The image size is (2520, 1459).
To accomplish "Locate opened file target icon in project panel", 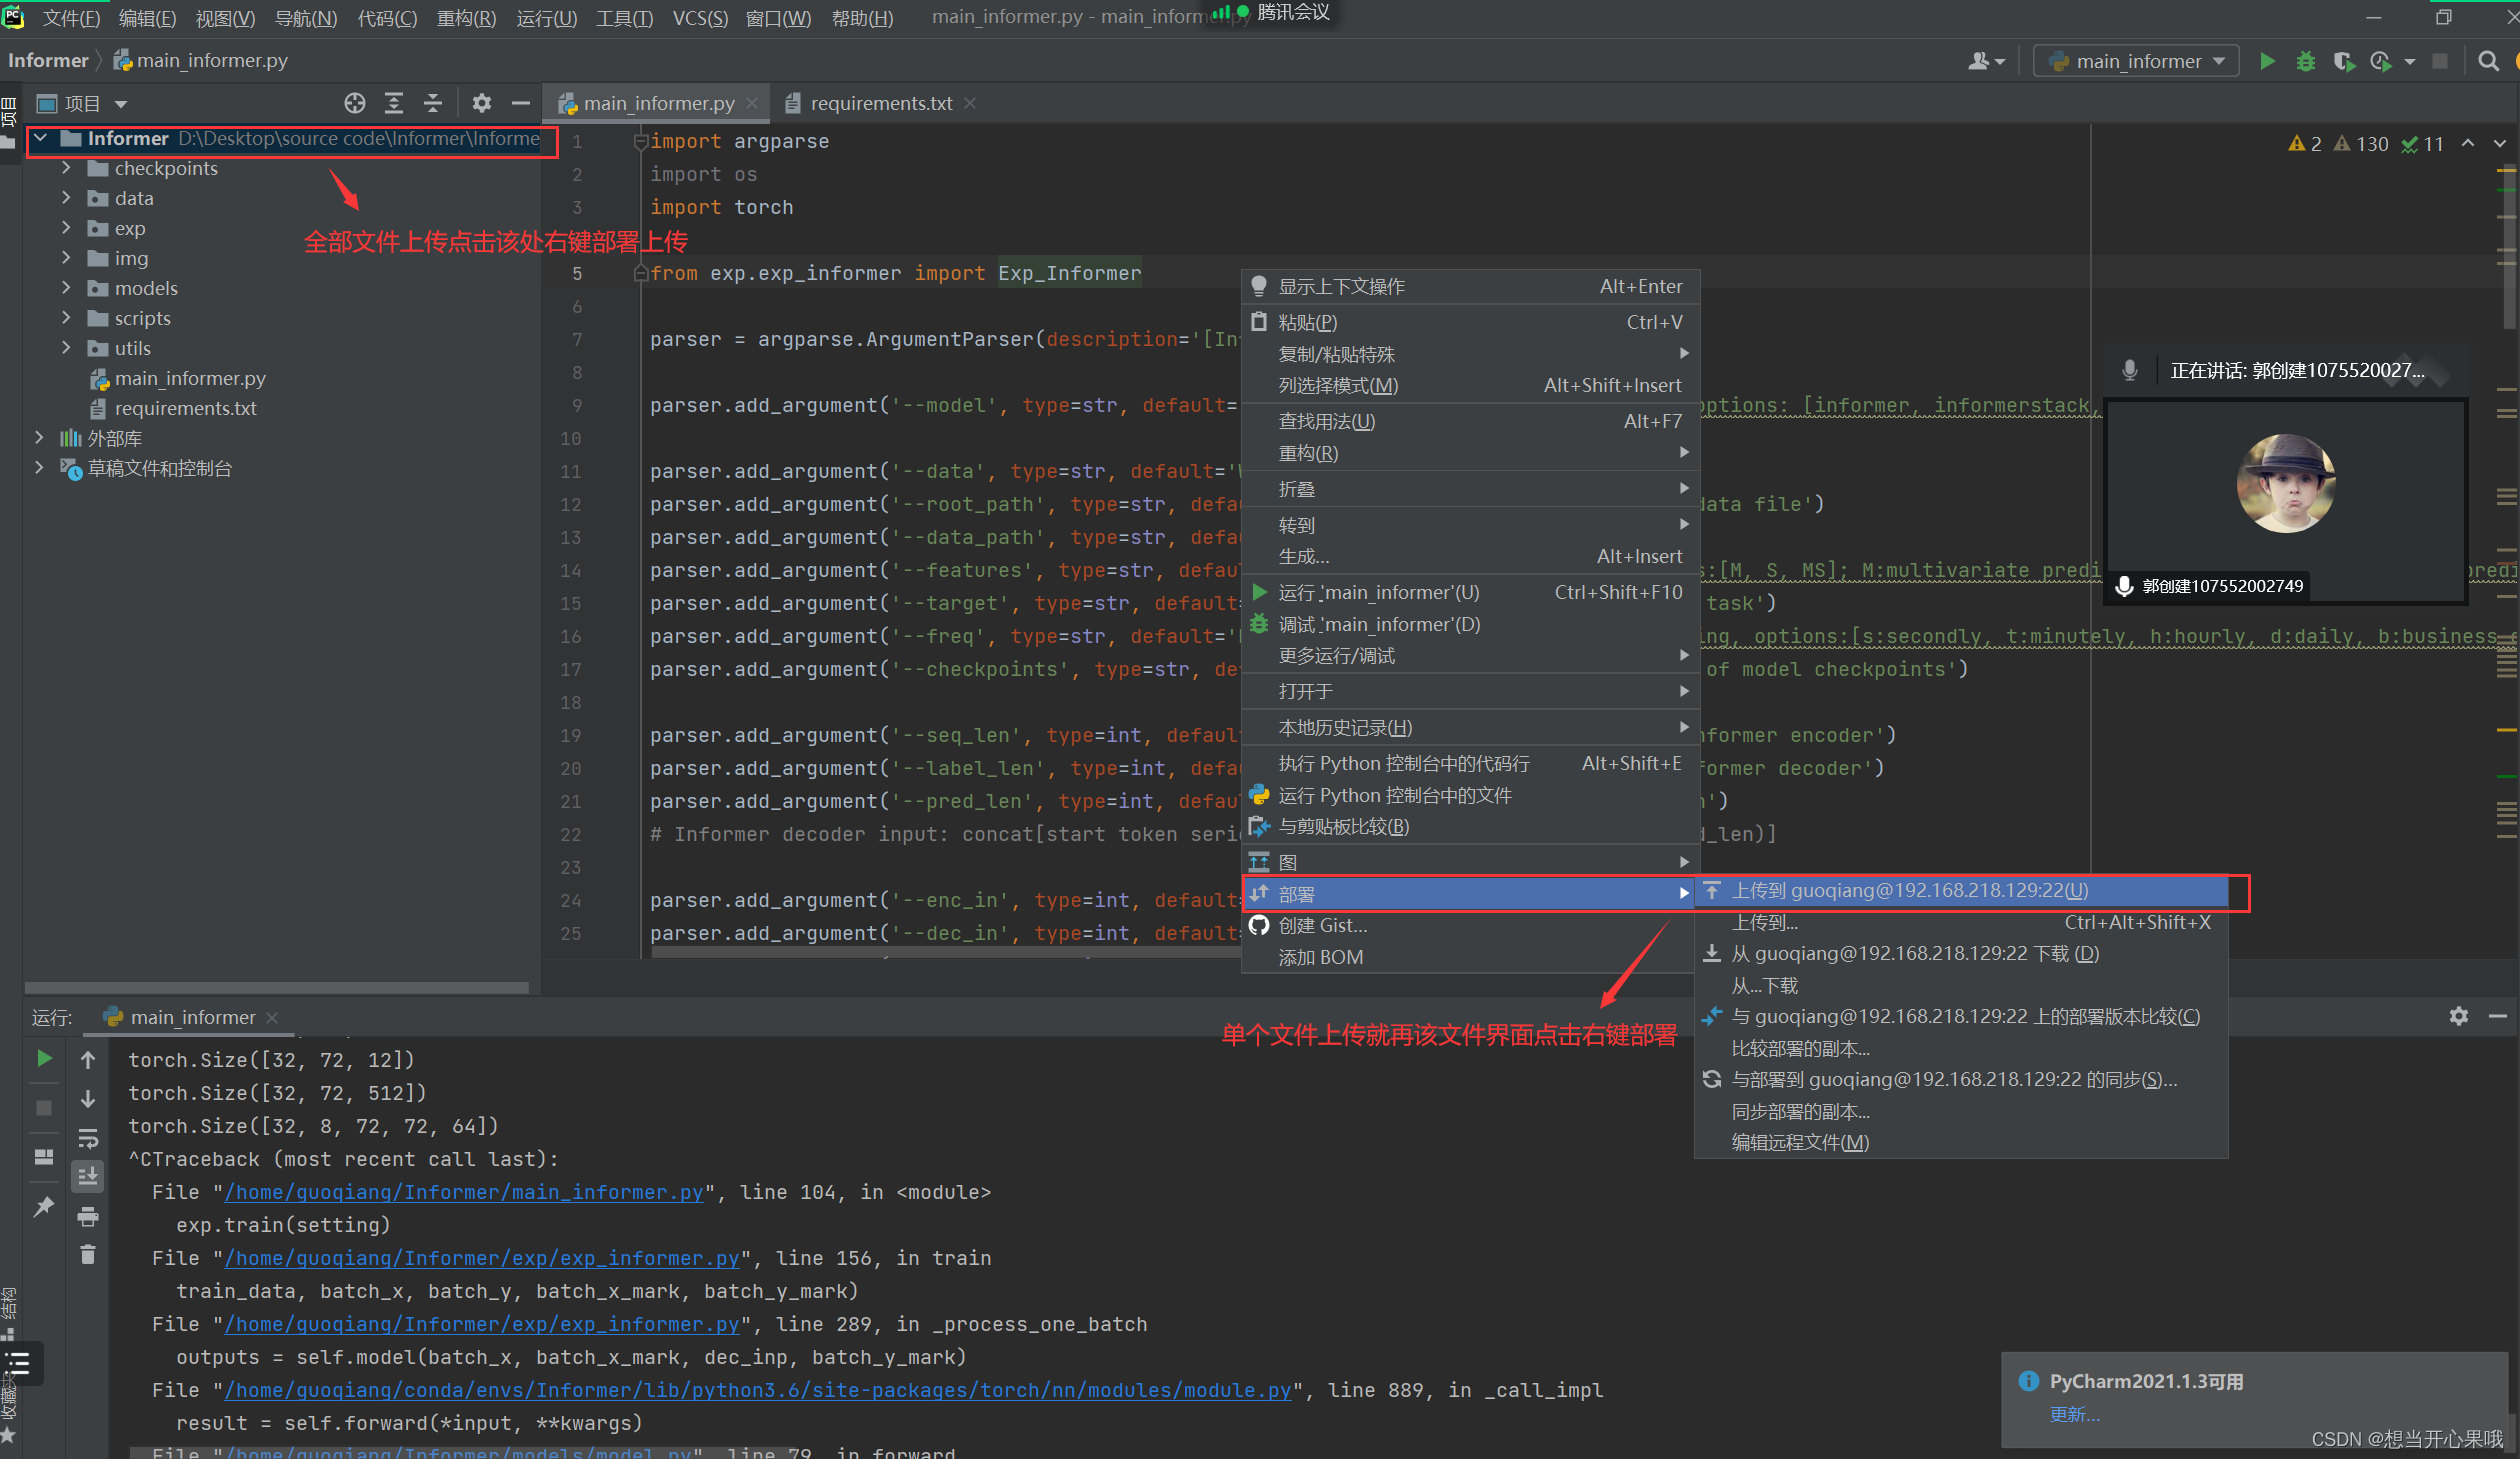I will [355, 103].
